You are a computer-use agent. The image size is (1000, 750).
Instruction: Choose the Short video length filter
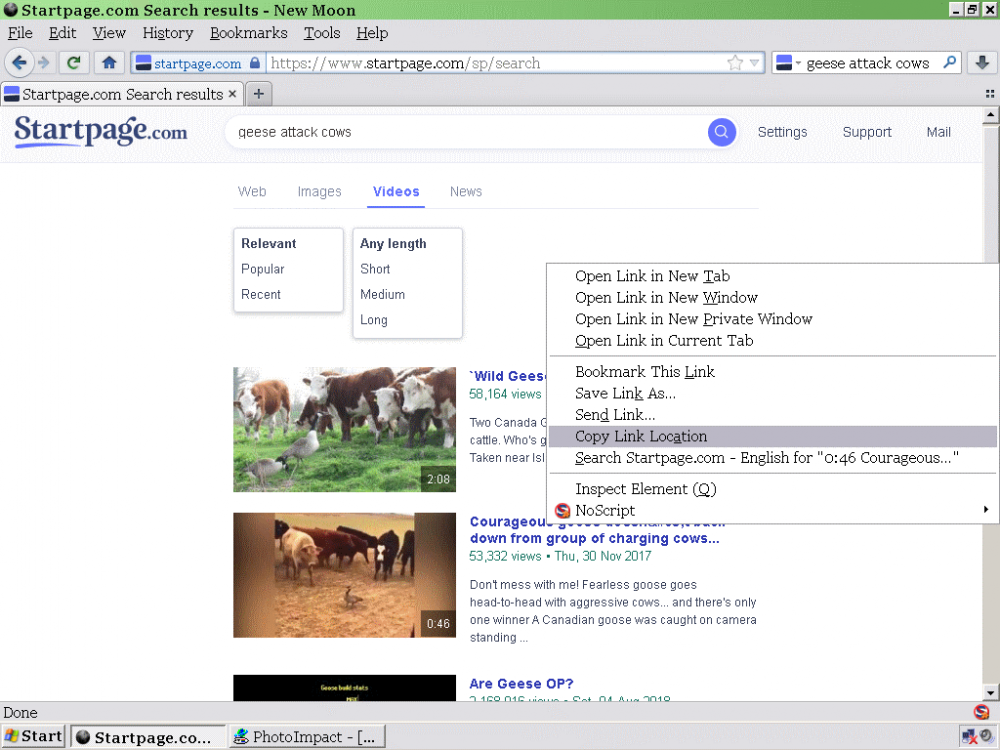tap(375, 269)
